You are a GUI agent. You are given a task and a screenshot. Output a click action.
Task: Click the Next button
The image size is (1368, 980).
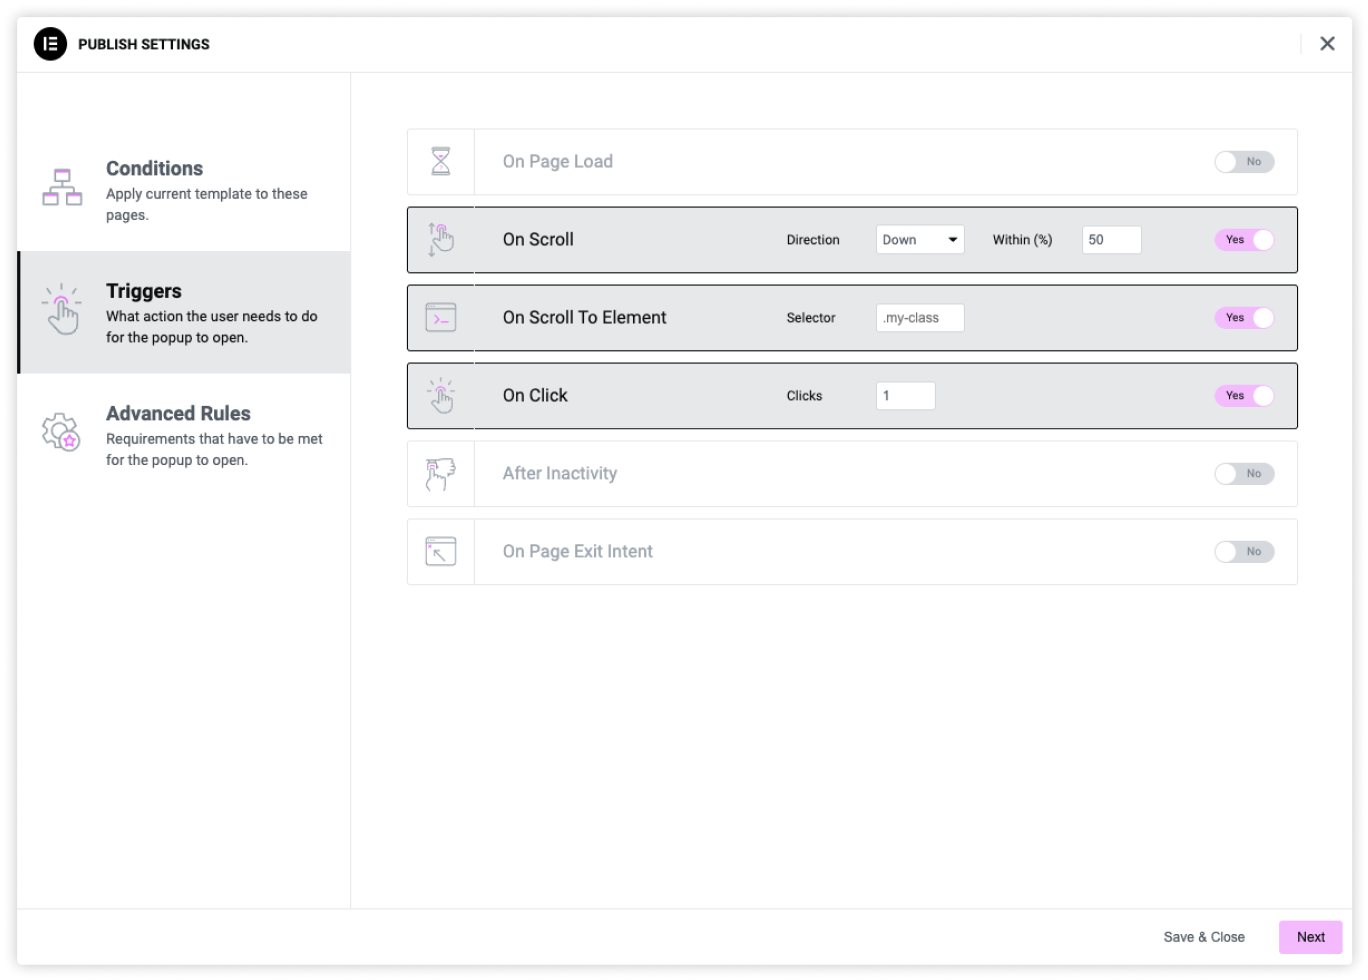click(x=1310, y=937)
